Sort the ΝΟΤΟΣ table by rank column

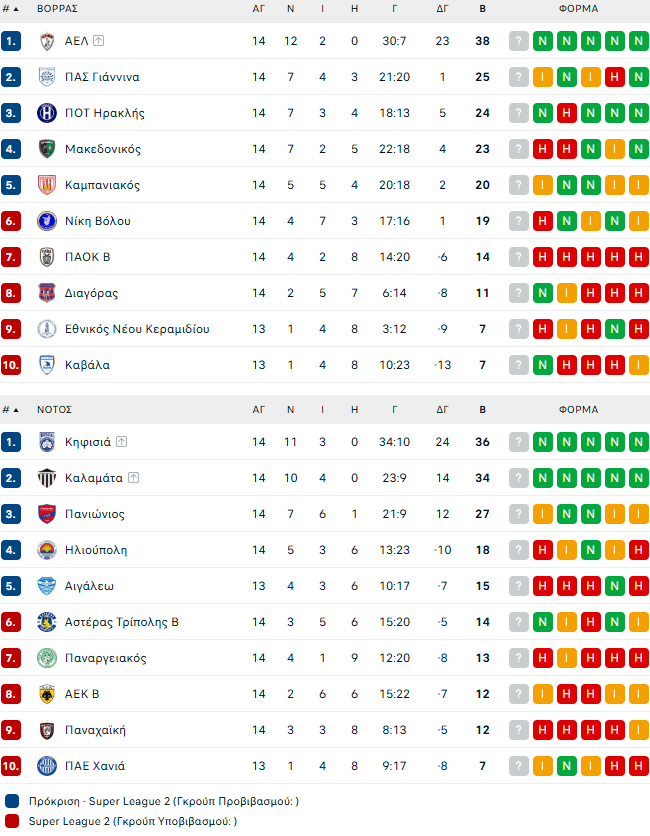10,409
